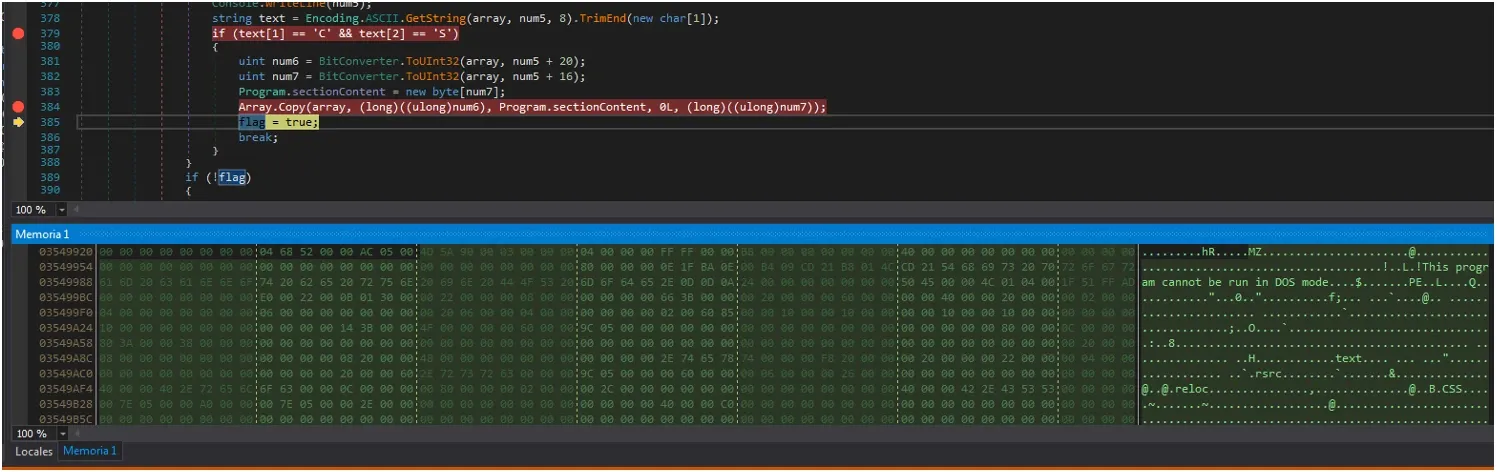1497x472 pixels.
Task: Click memory address 03549988
Action: (66, 282)
